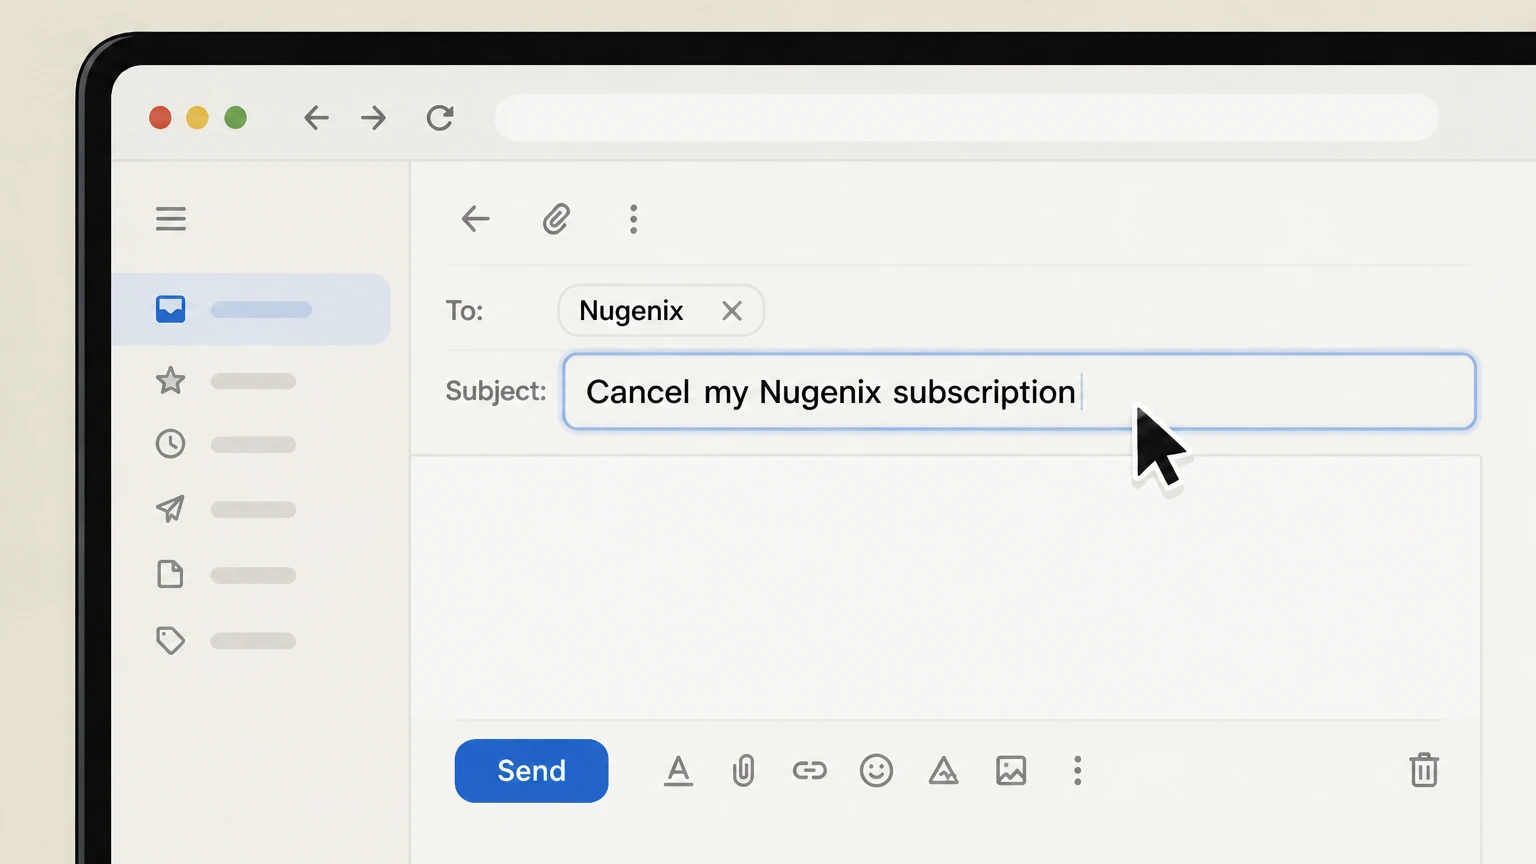Reload the page with refresh icon

(440, 118)
